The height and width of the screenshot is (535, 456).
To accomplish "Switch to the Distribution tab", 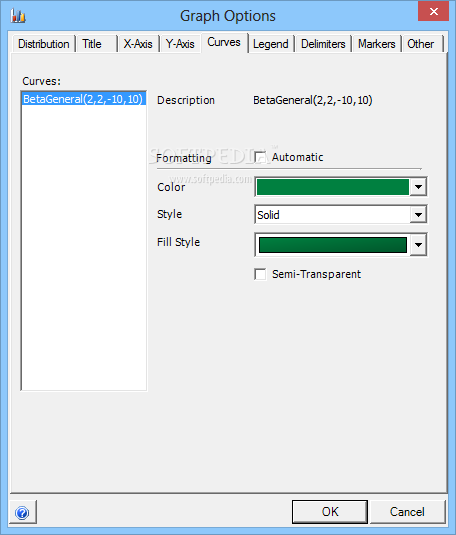I will coord(44,44).
